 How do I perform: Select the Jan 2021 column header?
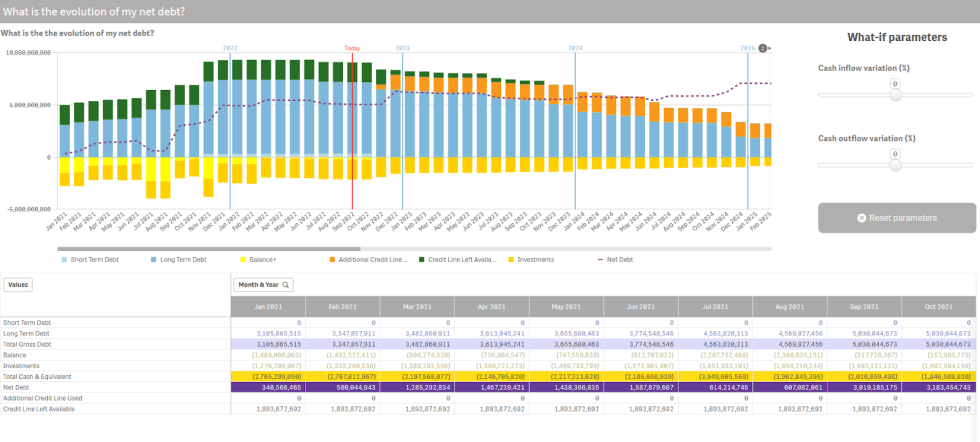(x=268, y=306)
